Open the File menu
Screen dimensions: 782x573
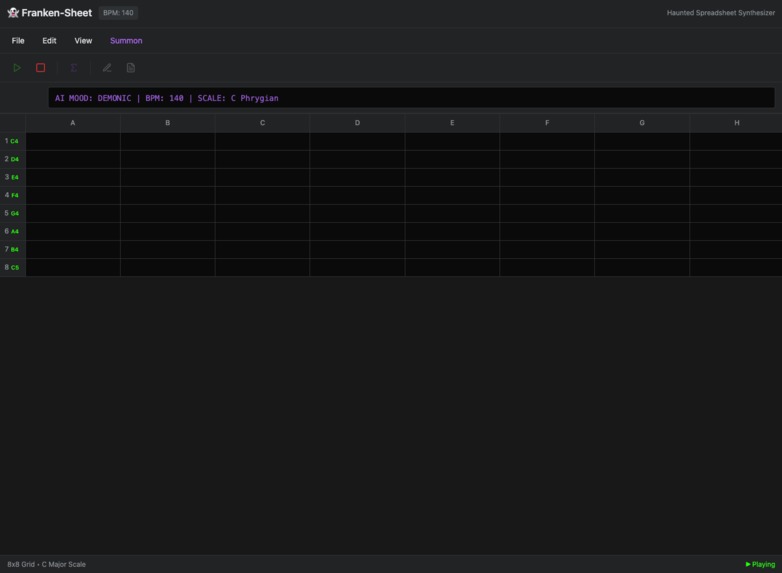18,41
